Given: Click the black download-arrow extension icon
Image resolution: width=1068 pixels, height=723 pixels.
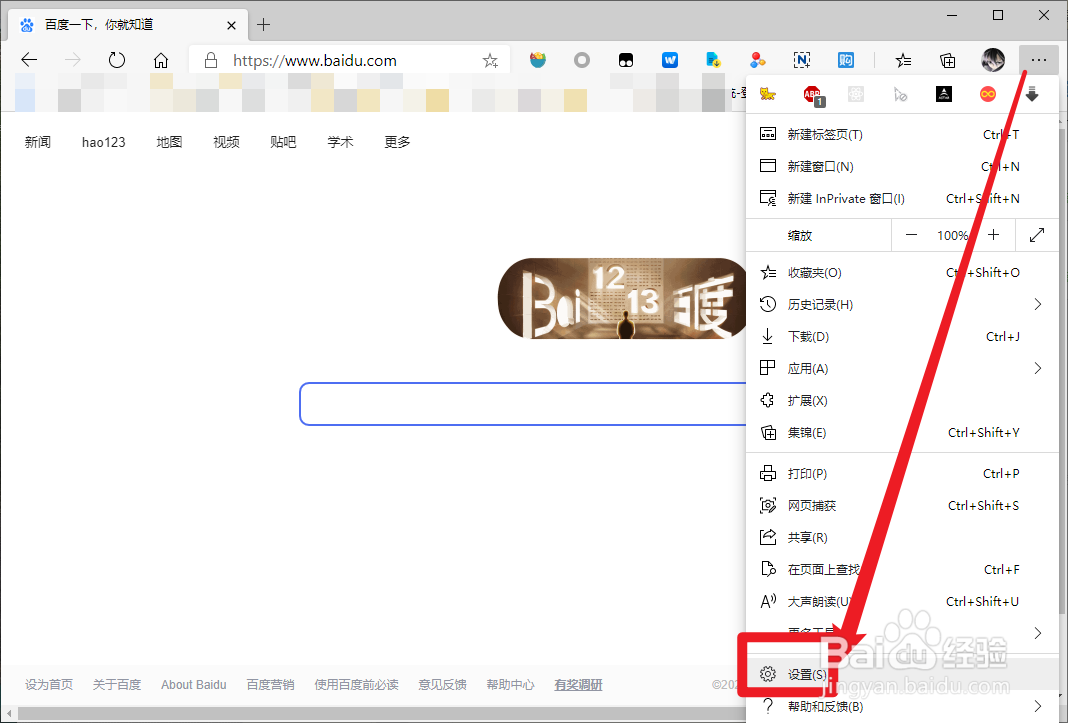Looking at the screenshot, I should click(x=1032, y=94).
